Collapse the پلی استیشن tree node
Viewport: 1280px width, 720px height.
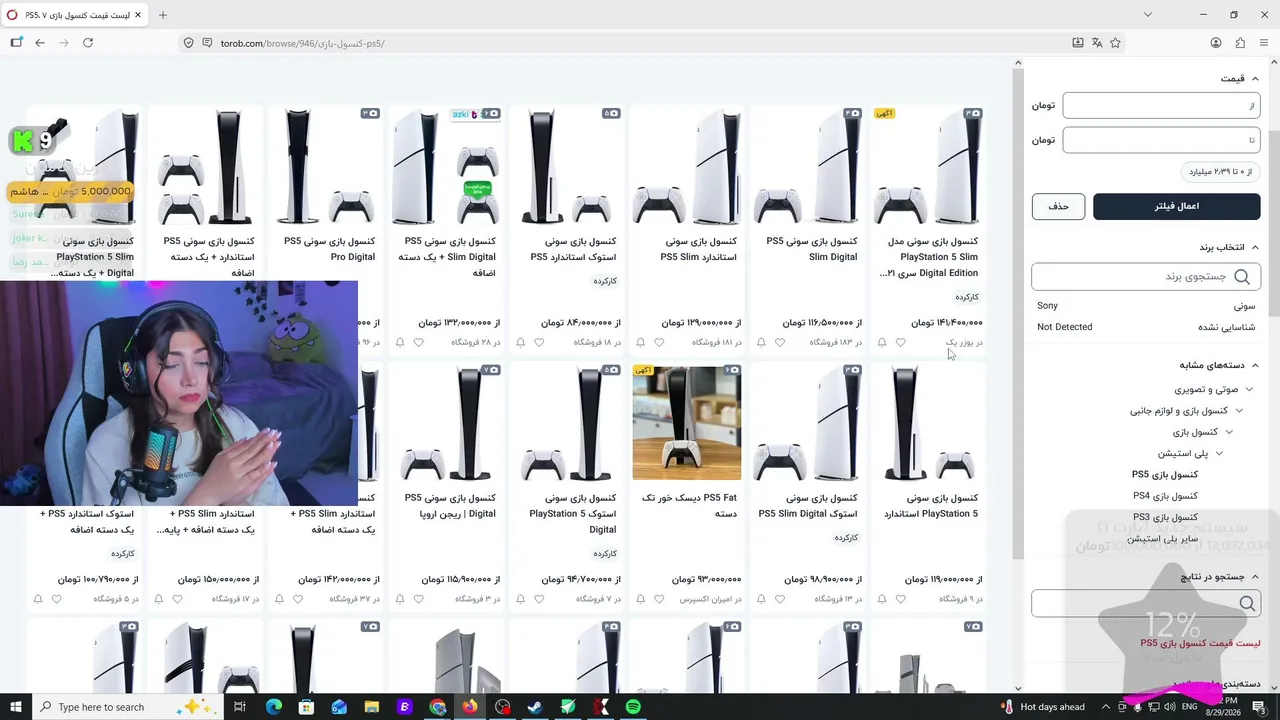(1219, 453)
